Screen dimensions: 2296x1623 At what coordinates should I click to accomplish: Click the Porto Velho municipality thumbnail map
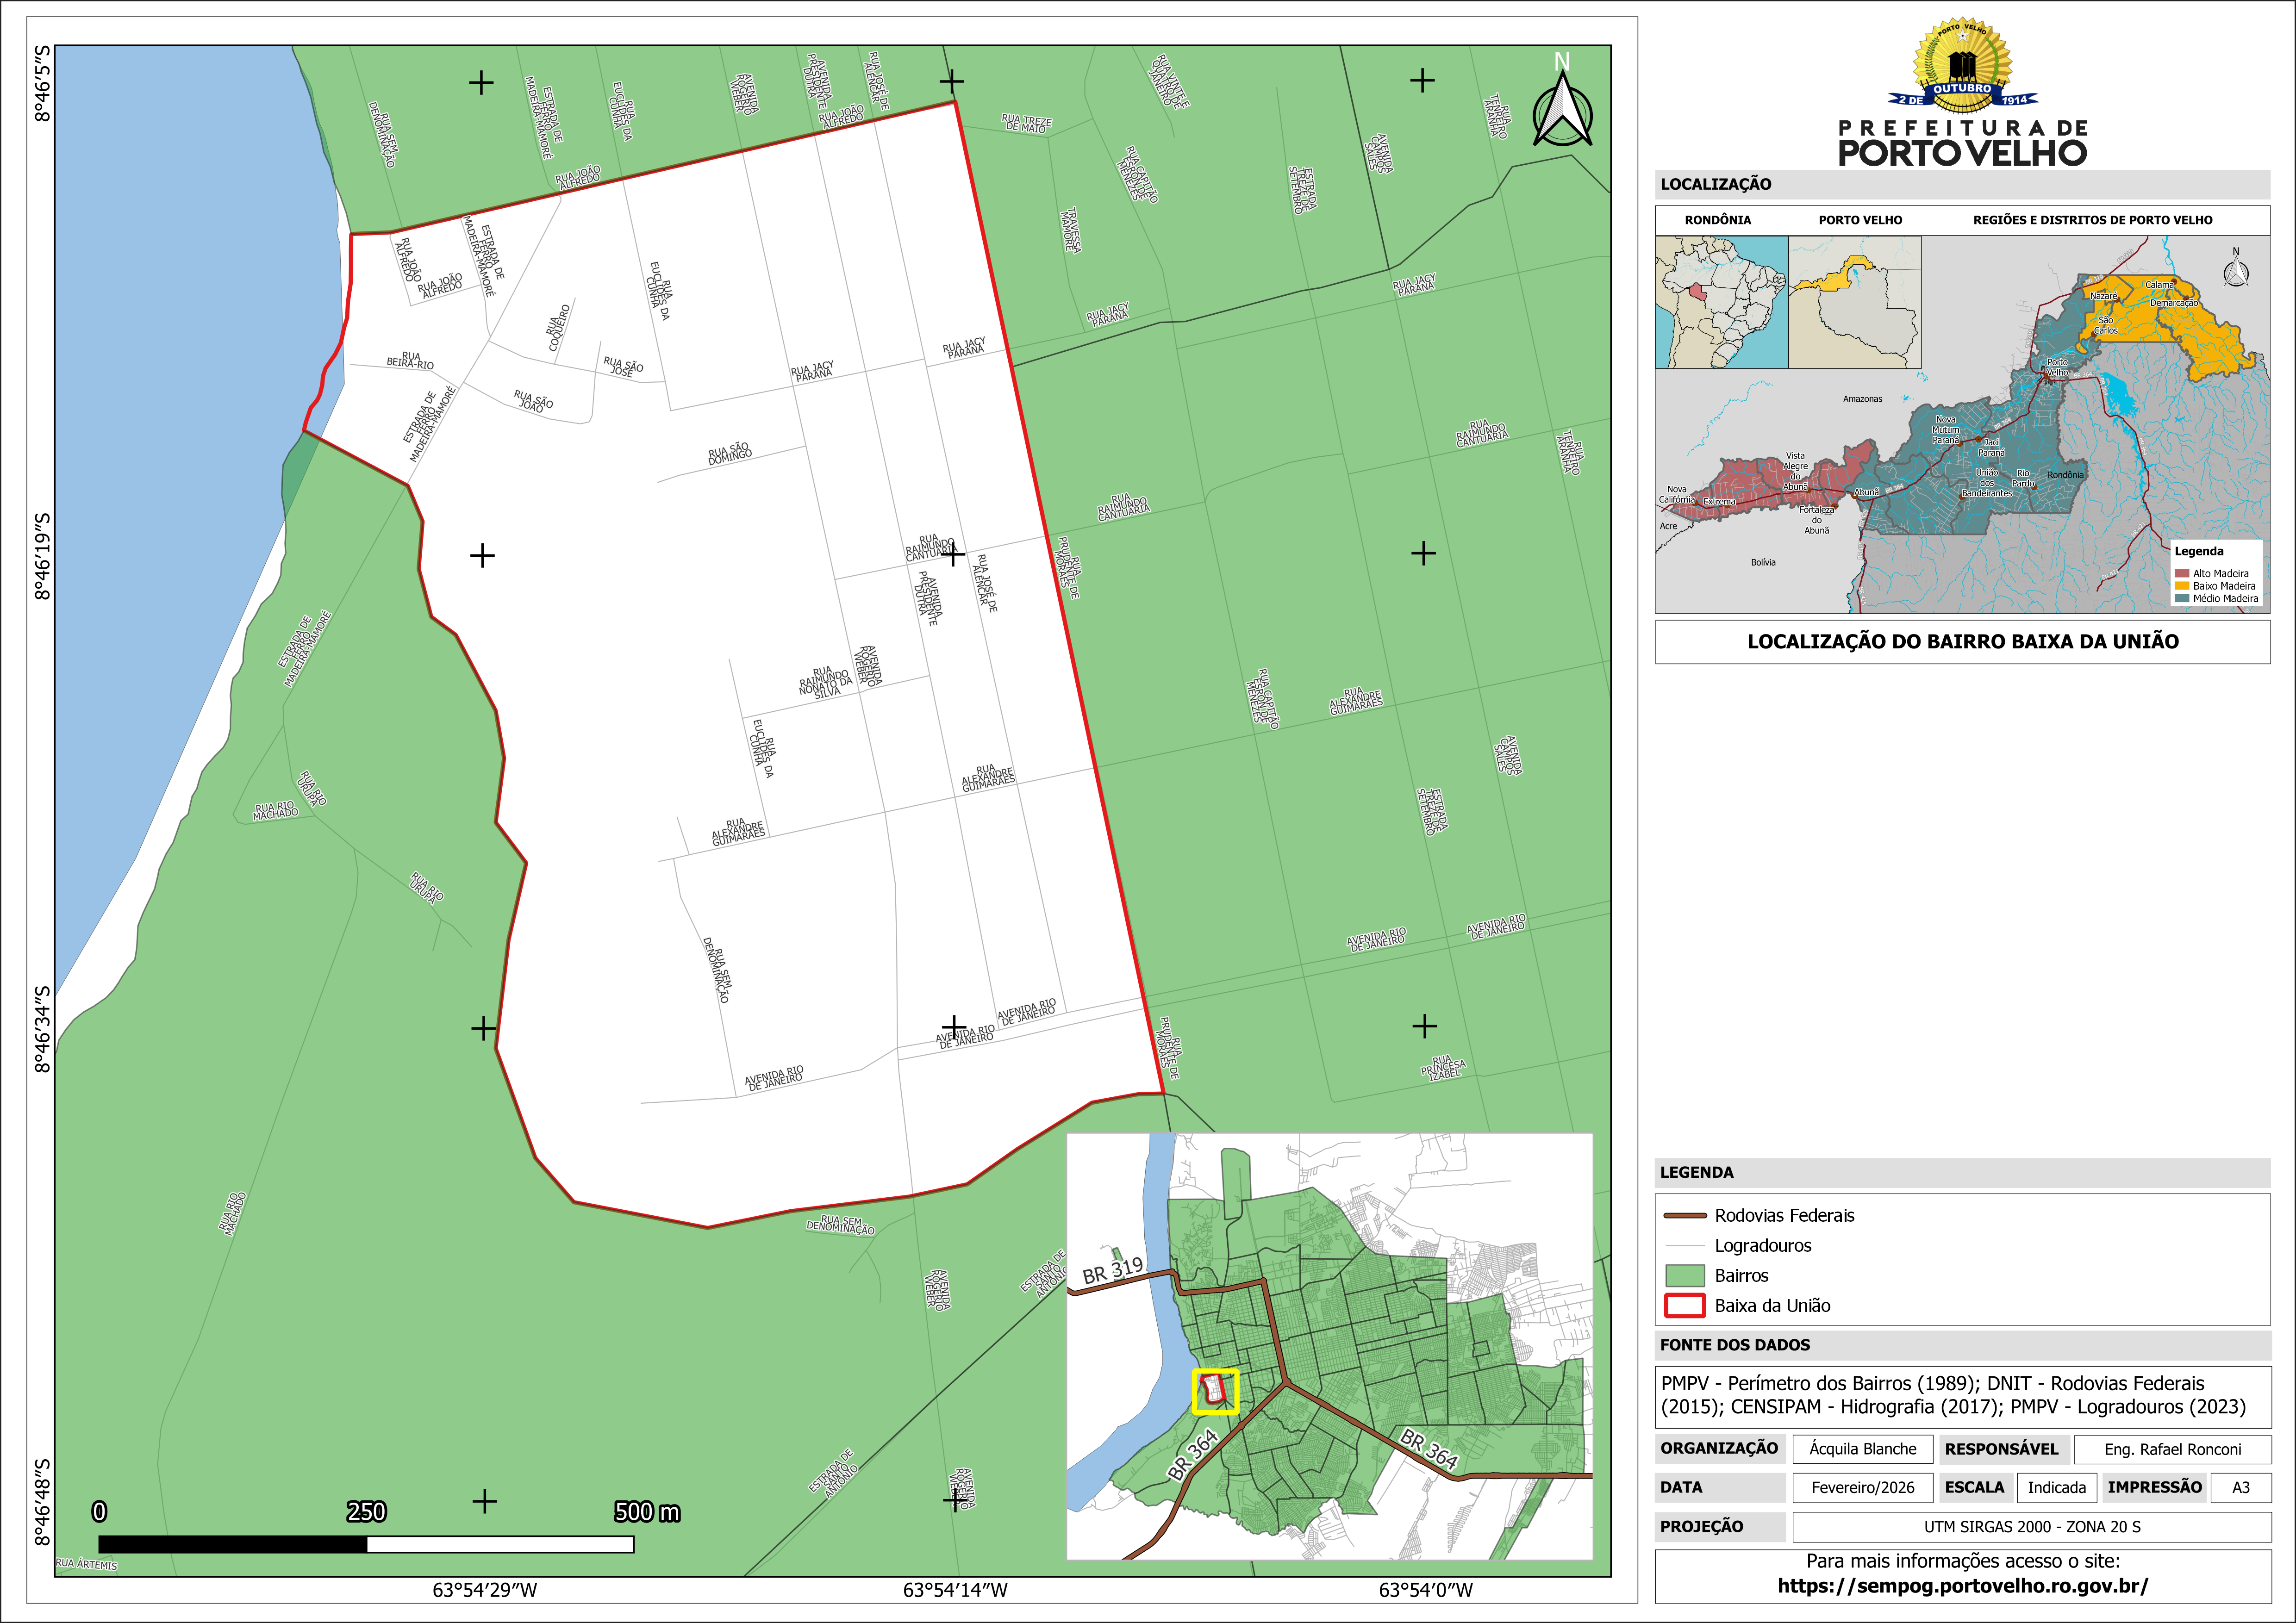[x=1854, y=302]
